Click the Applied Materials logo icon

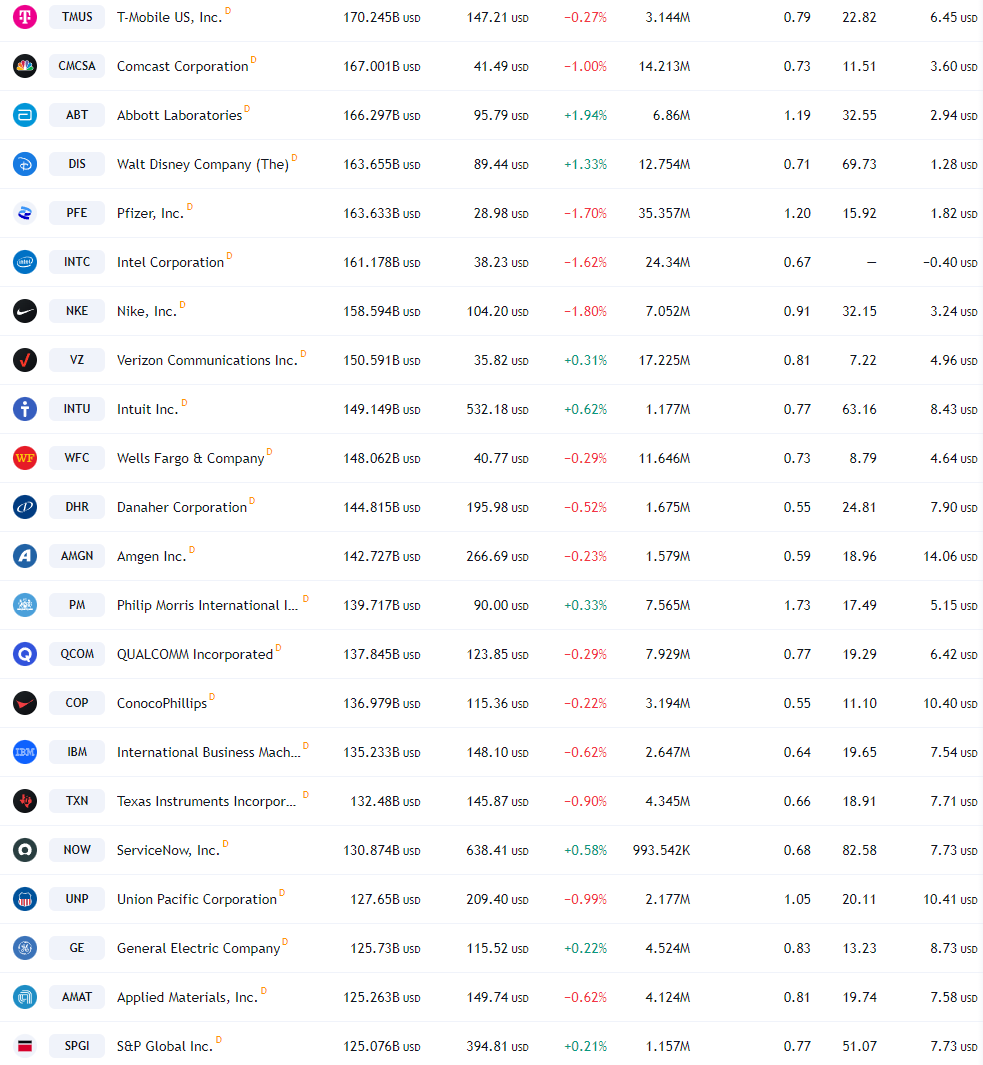pos(25,996)
